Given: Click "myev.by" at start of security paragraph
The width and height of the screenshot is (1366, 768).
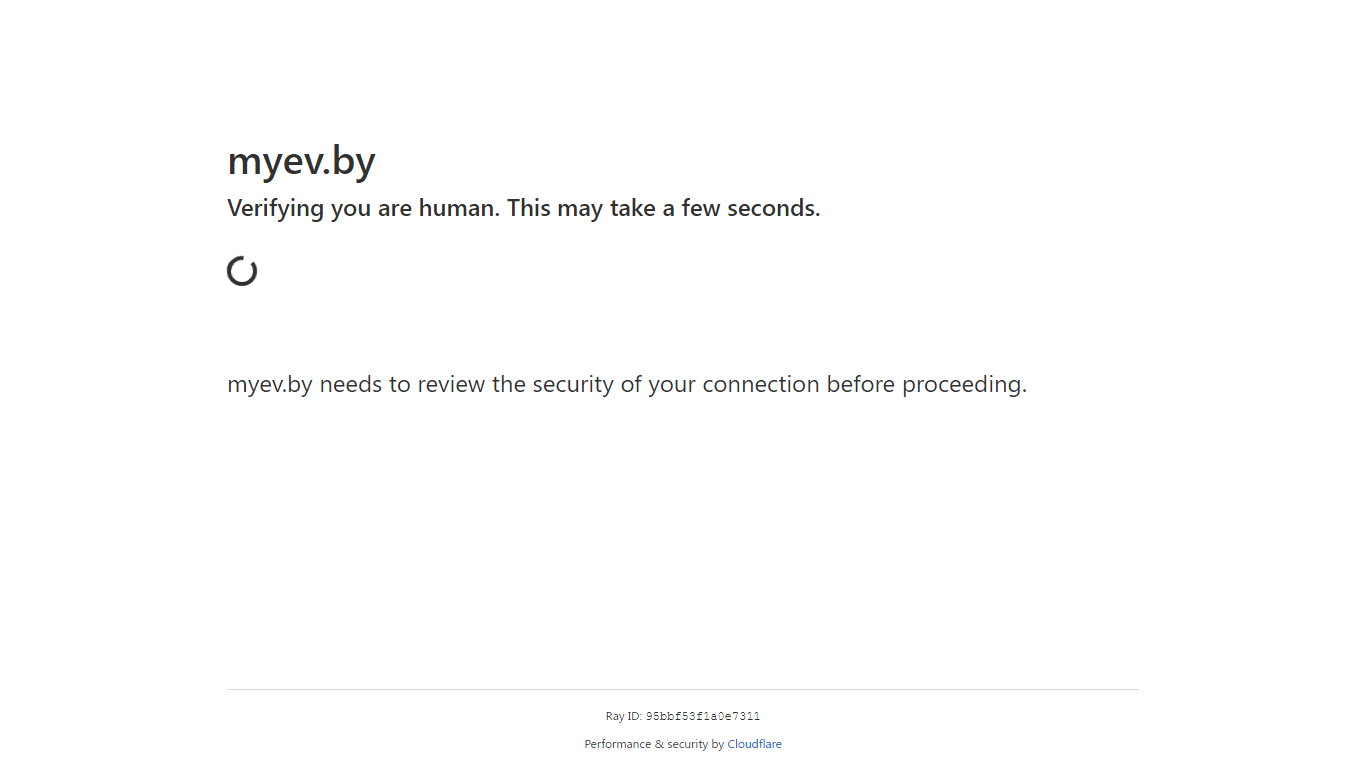Looking at the screenshot, I should (x=270, y=385).
